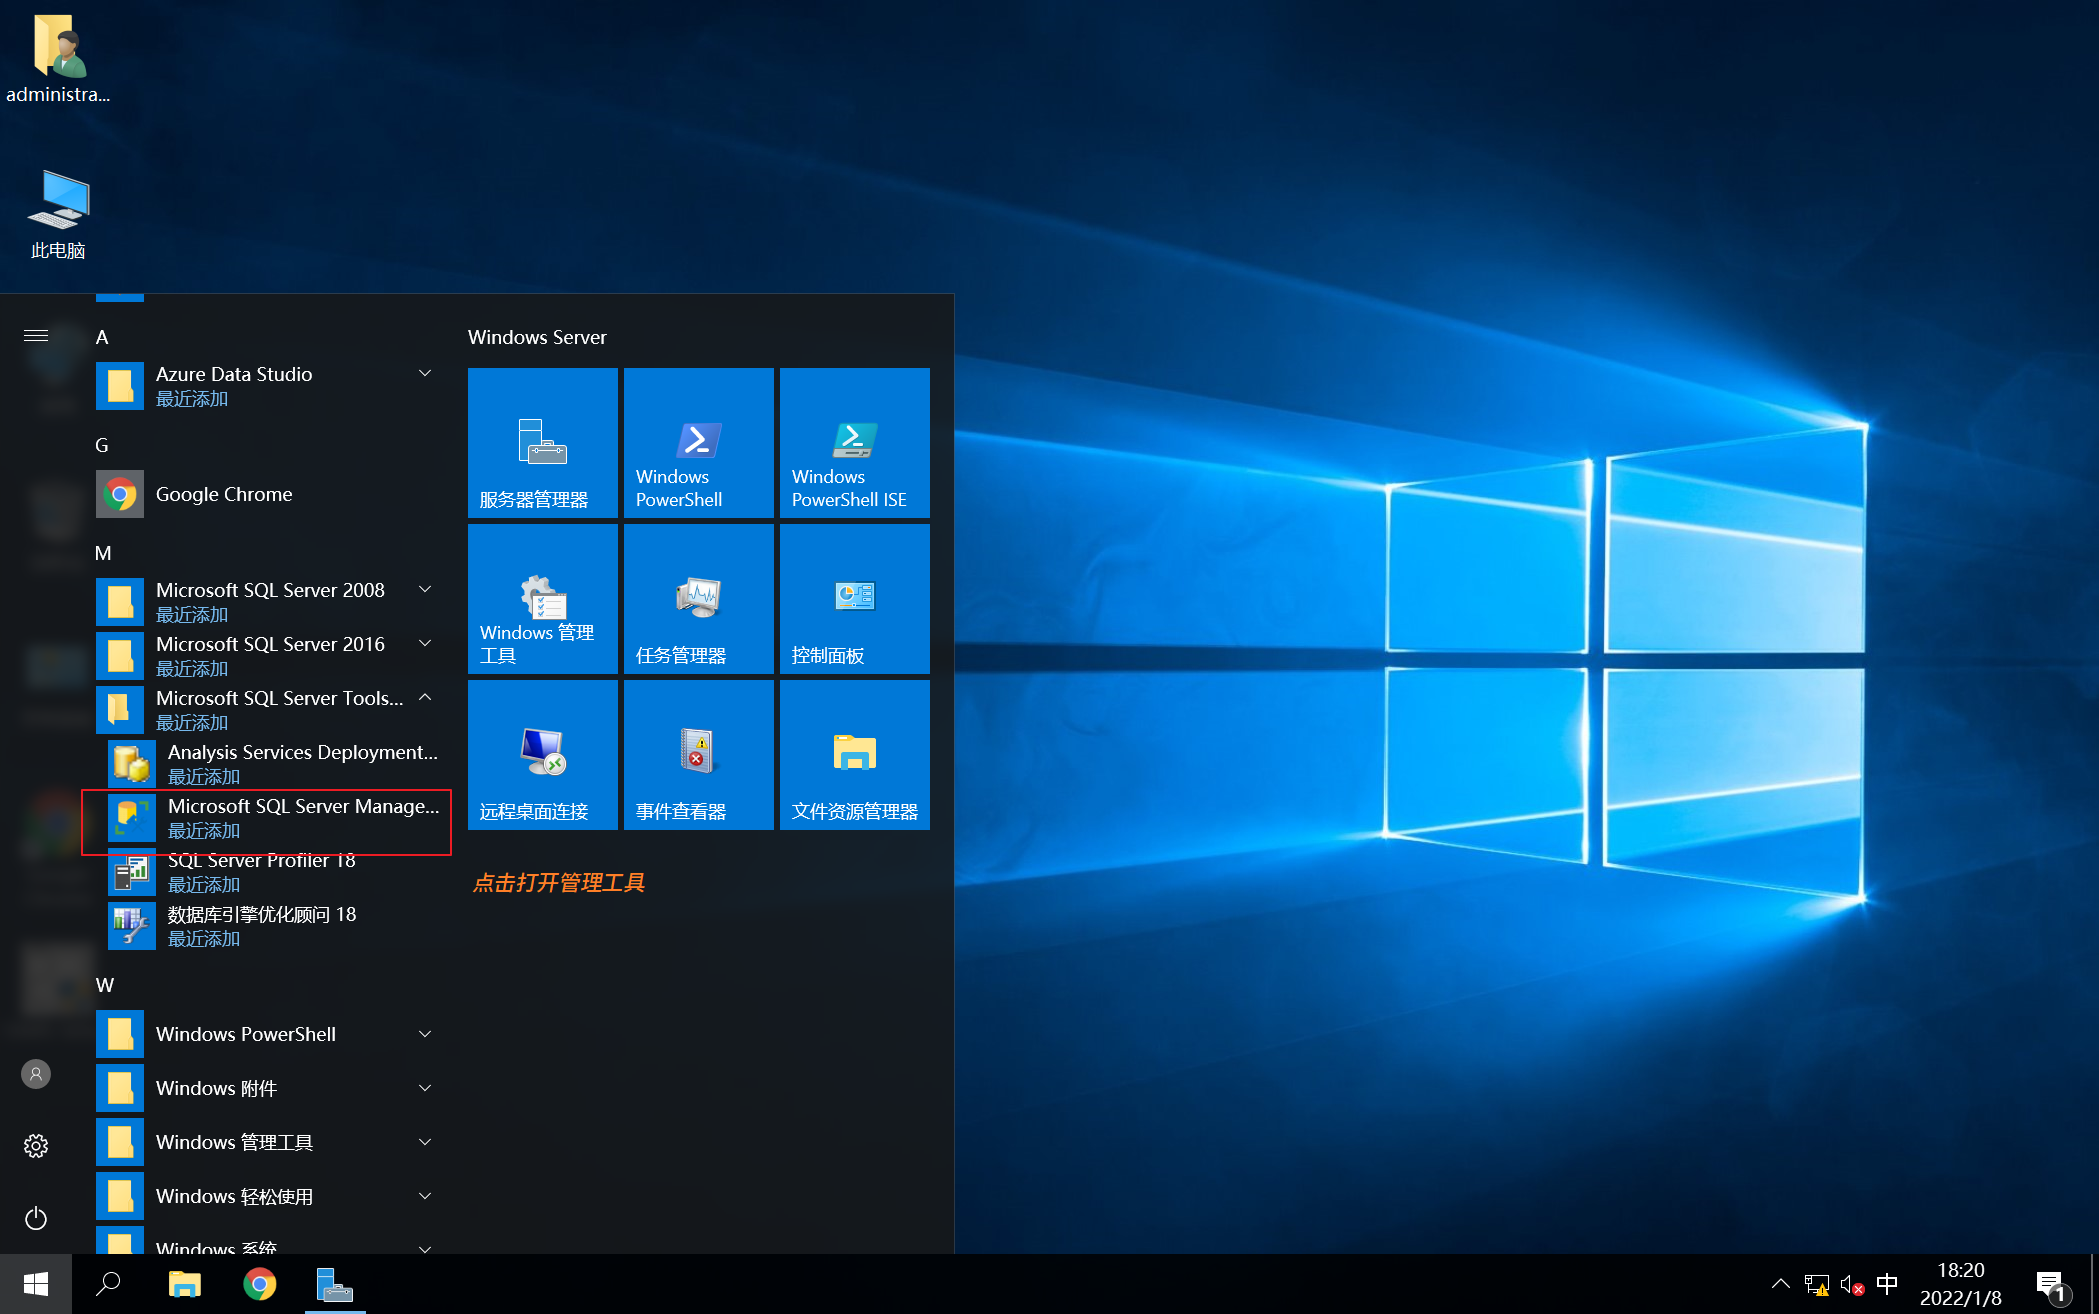Screen dimensions: 2099x1314
Task: Click the letter W section header
Action: 105,986
